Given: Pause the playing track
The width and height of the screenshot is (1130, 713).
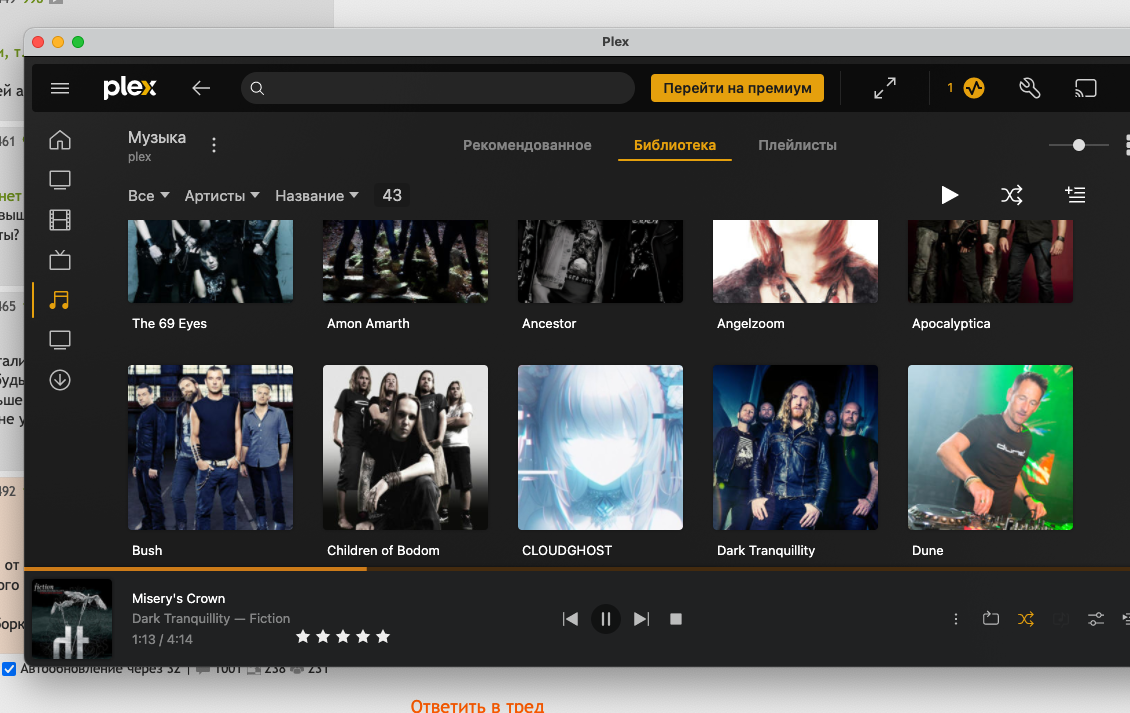Looking at the screenshot, I should coord(605,619).
